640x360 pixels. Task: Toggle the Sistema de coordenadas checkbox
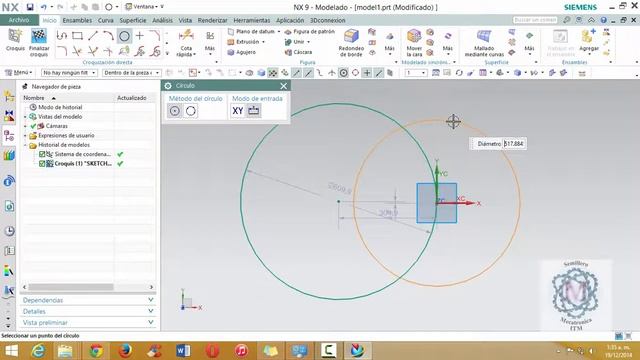point(42,154)
